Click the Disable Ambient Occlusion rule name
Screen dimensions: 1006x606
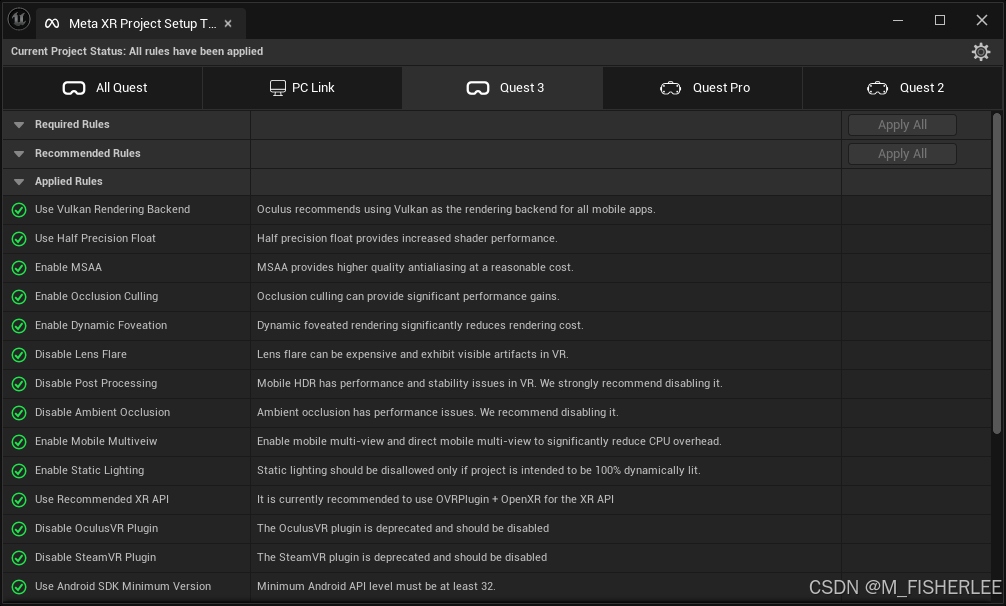[102, 412]
